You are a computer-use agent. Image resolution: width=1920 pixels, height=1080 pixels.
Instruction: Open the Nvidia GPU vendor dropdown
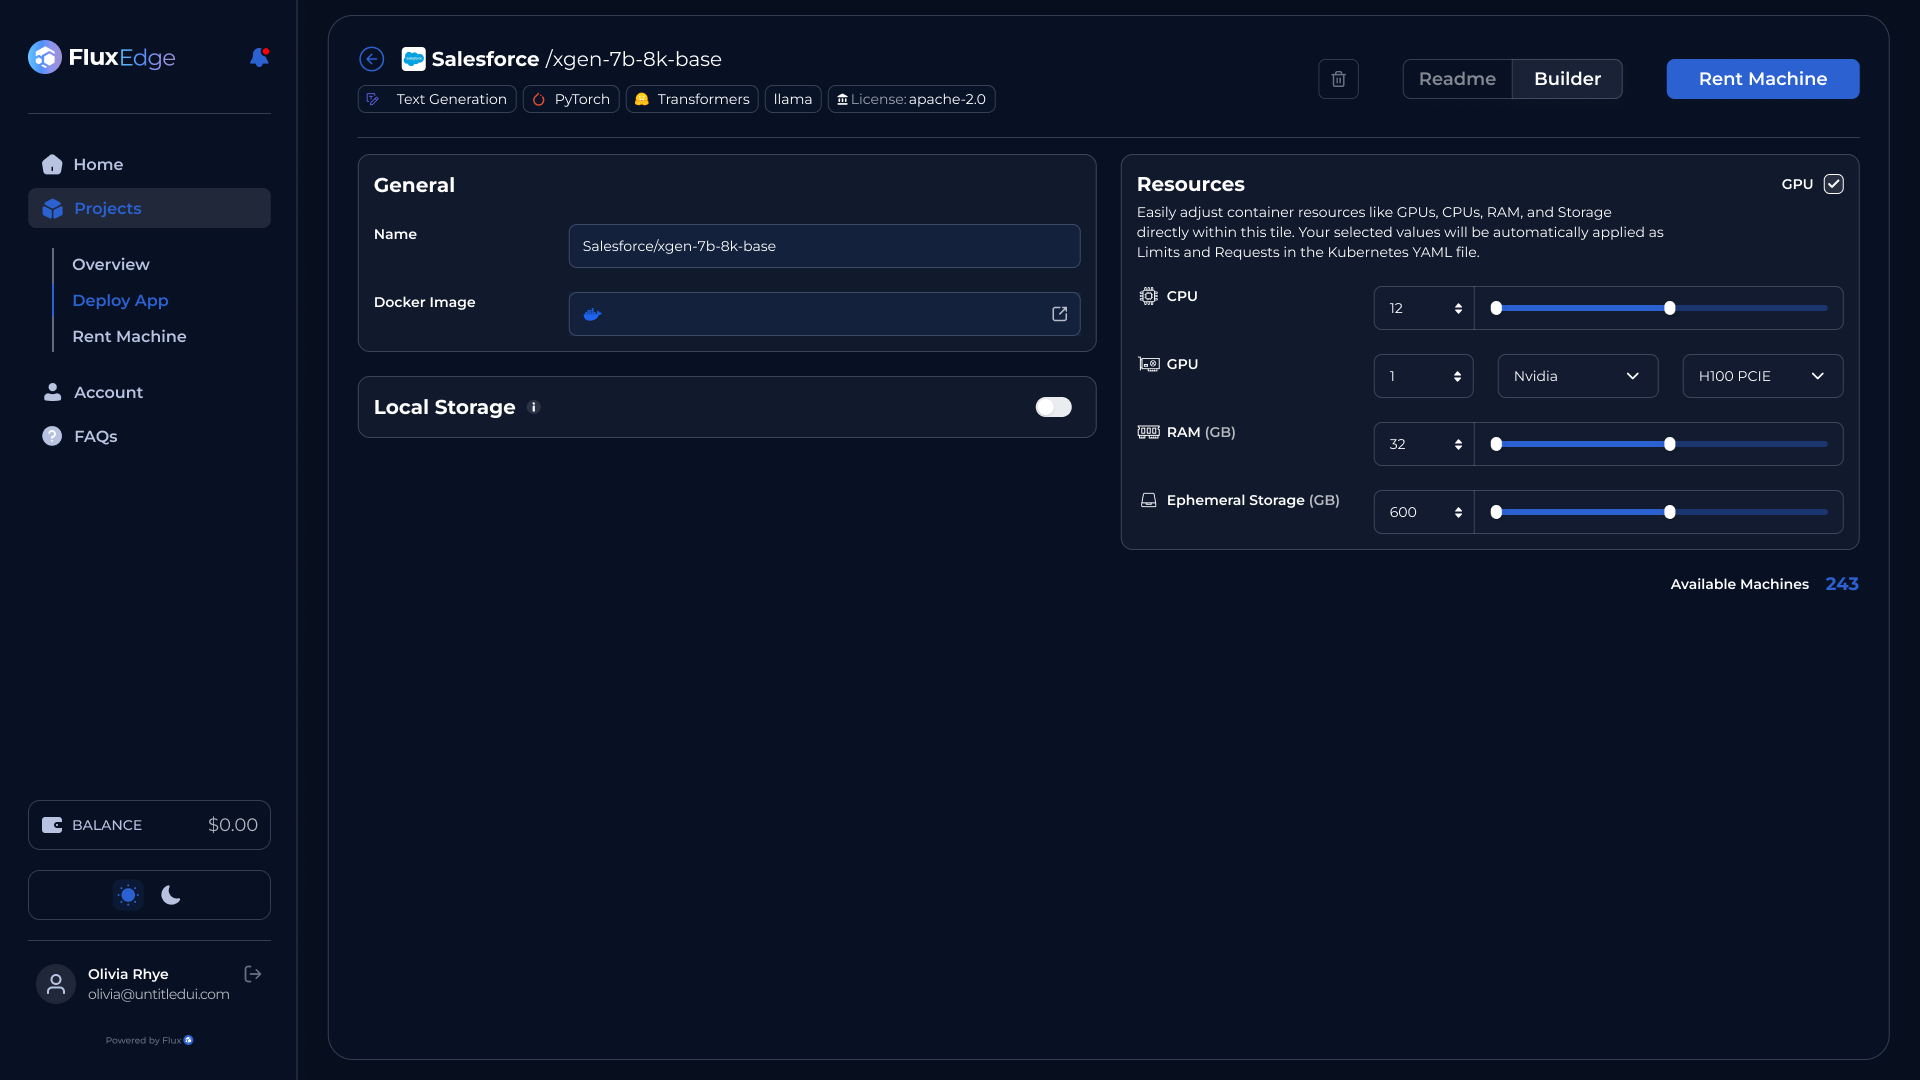(x=1577, y=376)
